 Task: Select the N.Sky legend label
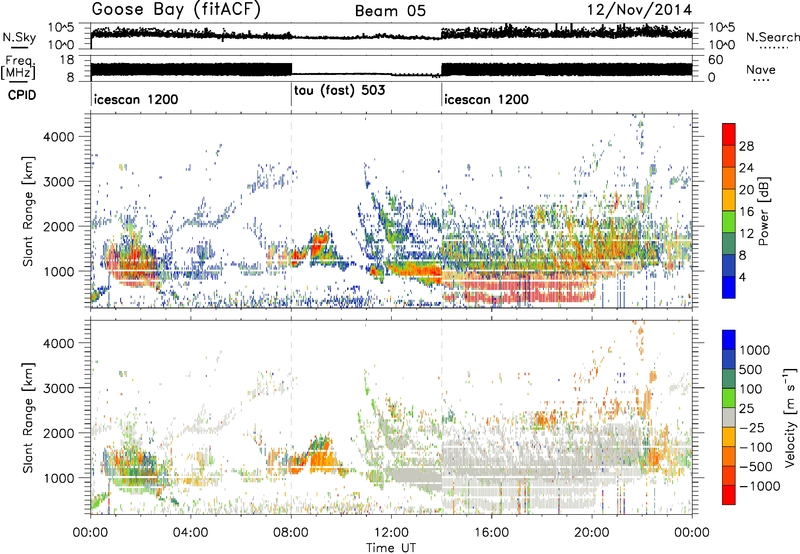tap(19, 37)
